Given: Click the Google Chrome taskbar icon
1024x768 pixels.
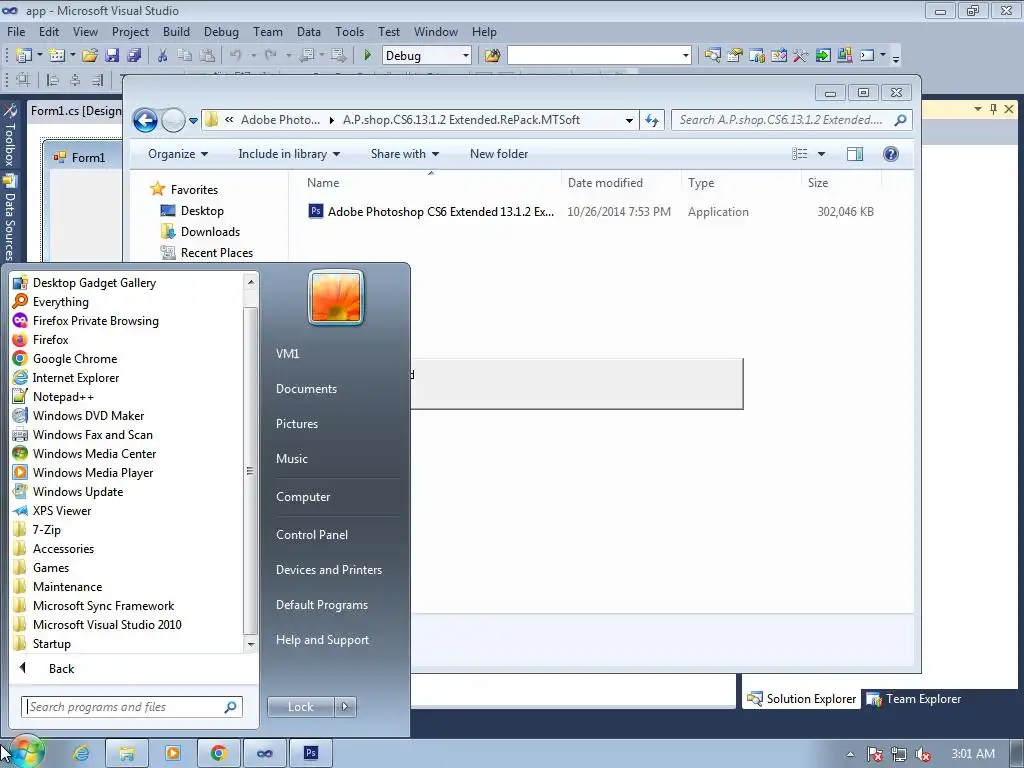Looking at the screenshot, I should click(x=218, y=754).
